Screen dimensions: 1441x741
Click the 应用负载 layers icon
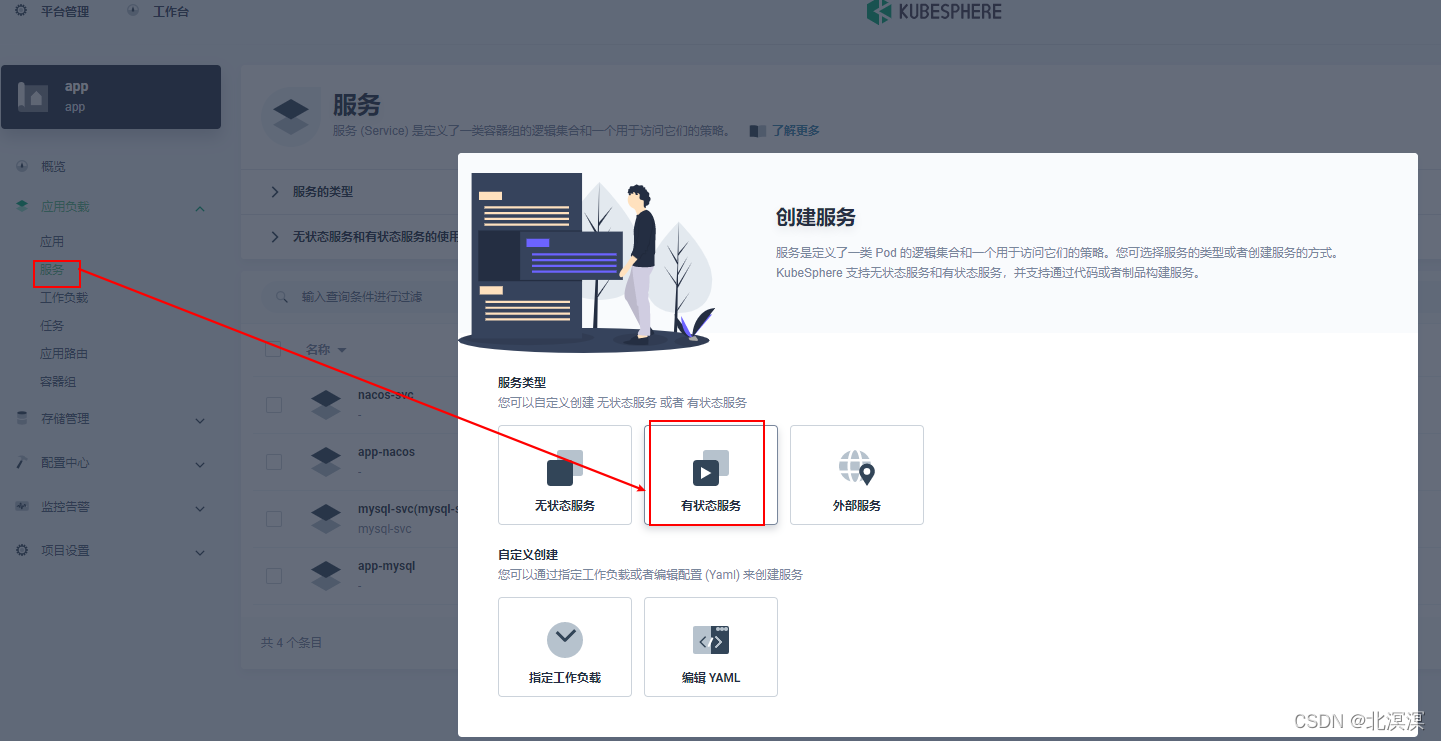(x=22, y=206)
